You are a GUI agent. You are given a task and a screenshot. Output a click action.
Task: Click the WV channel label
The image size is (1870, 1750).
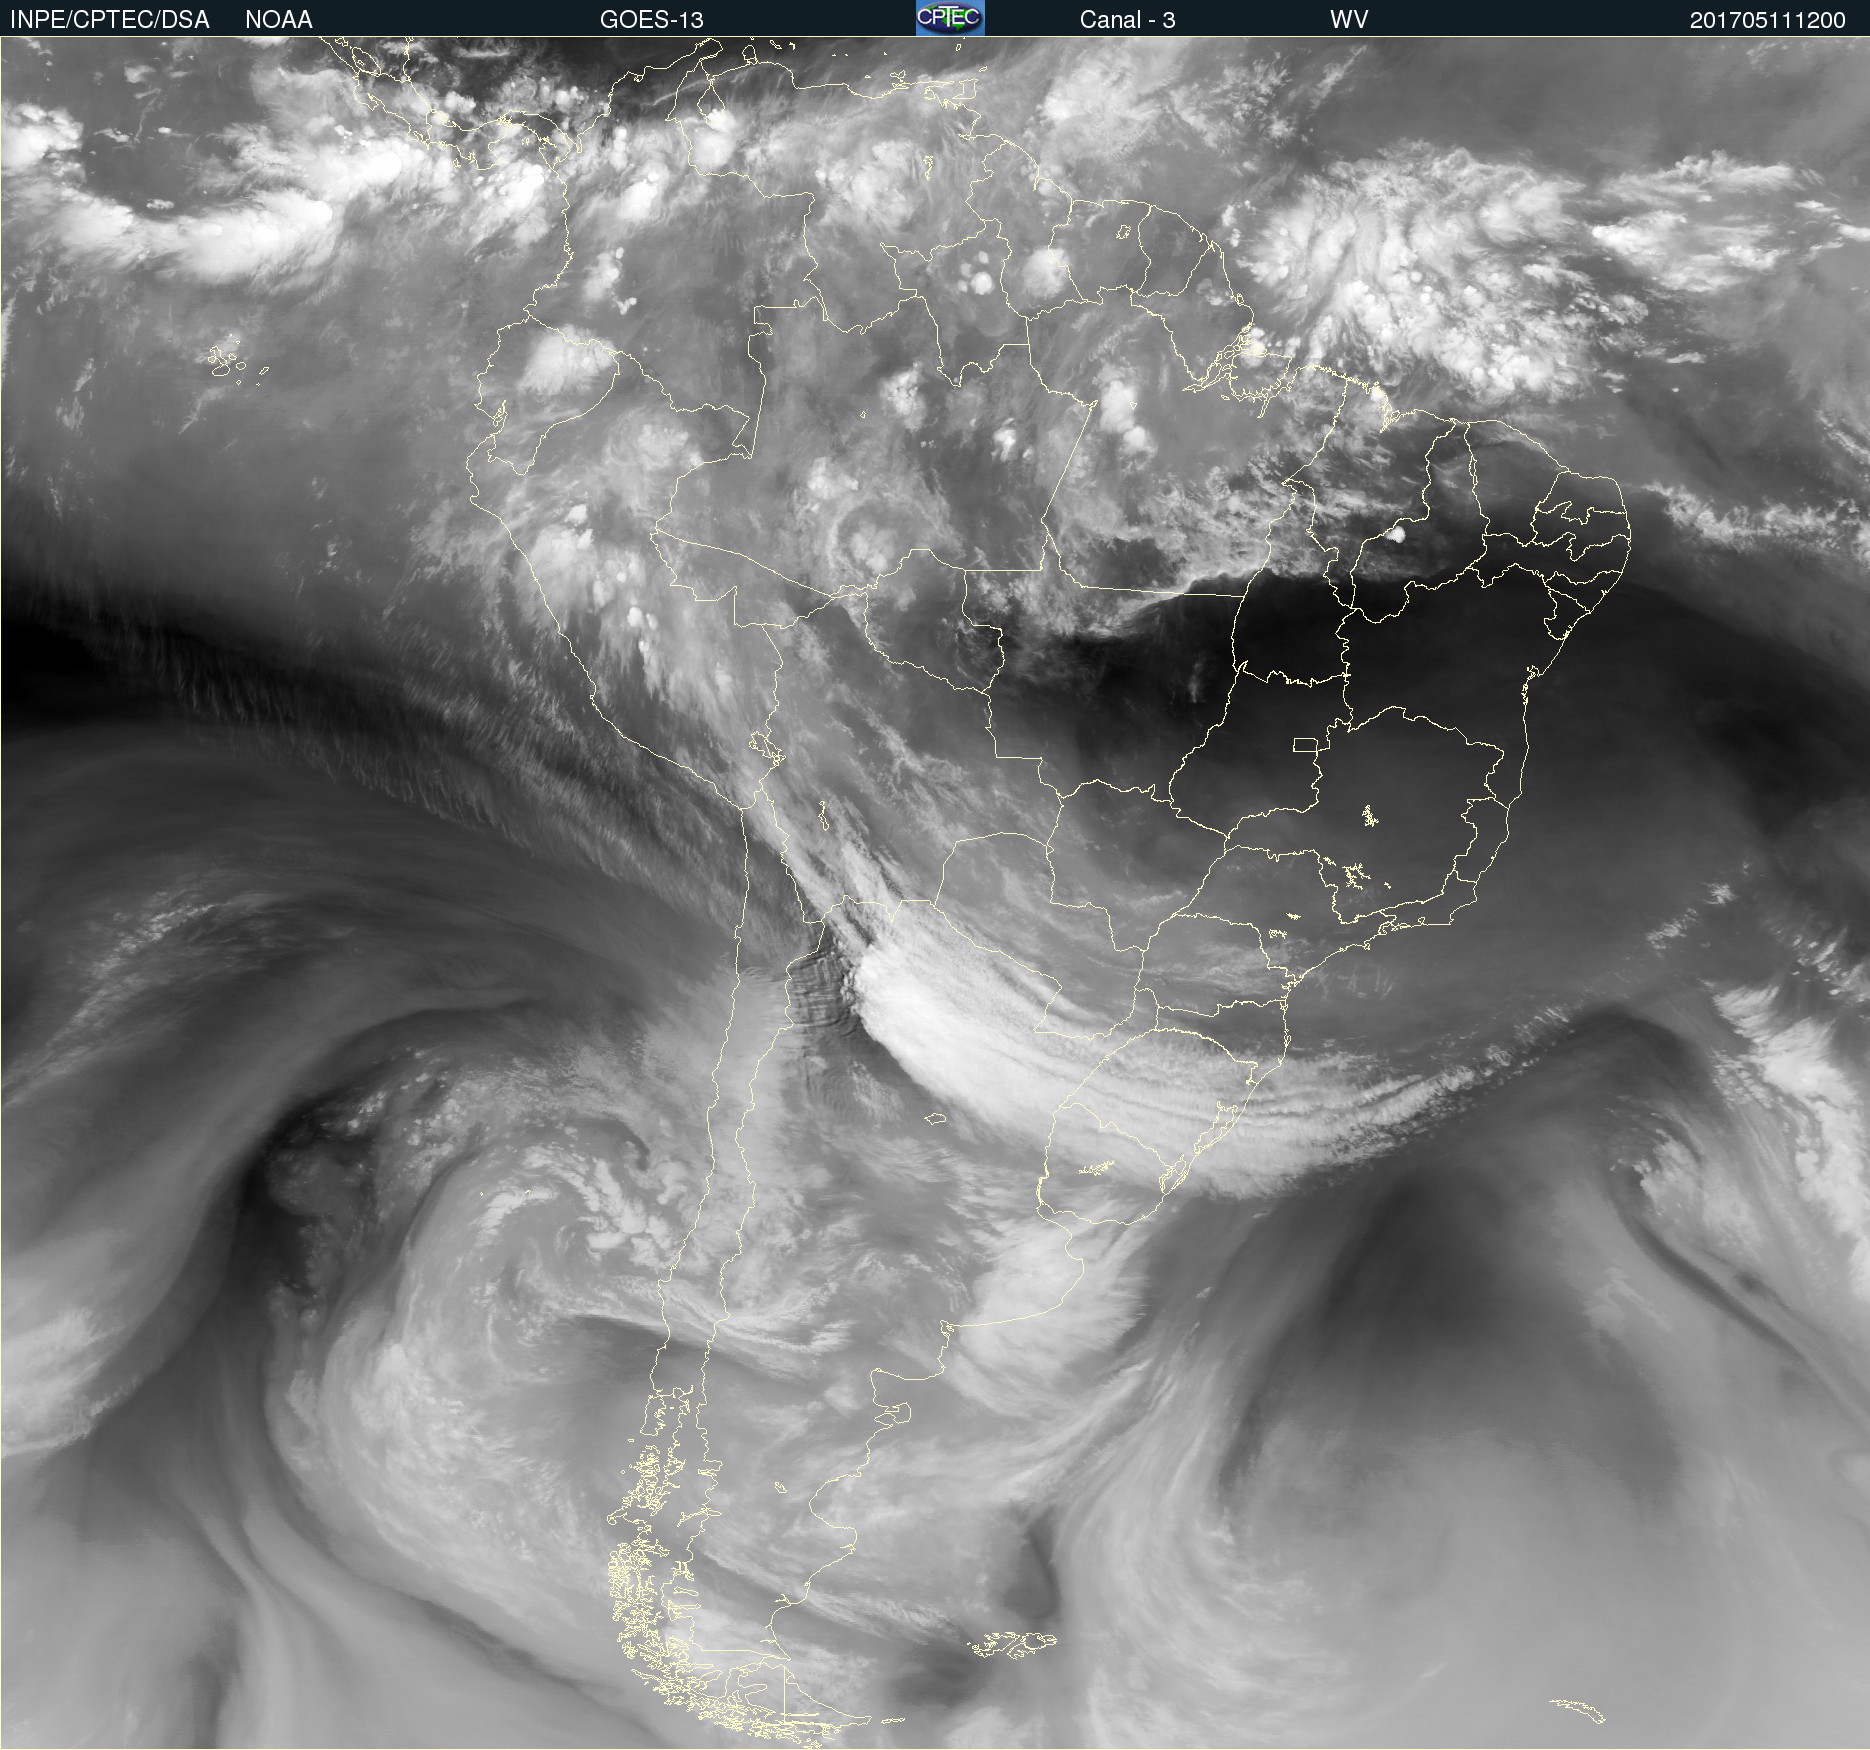[1349, 20]
